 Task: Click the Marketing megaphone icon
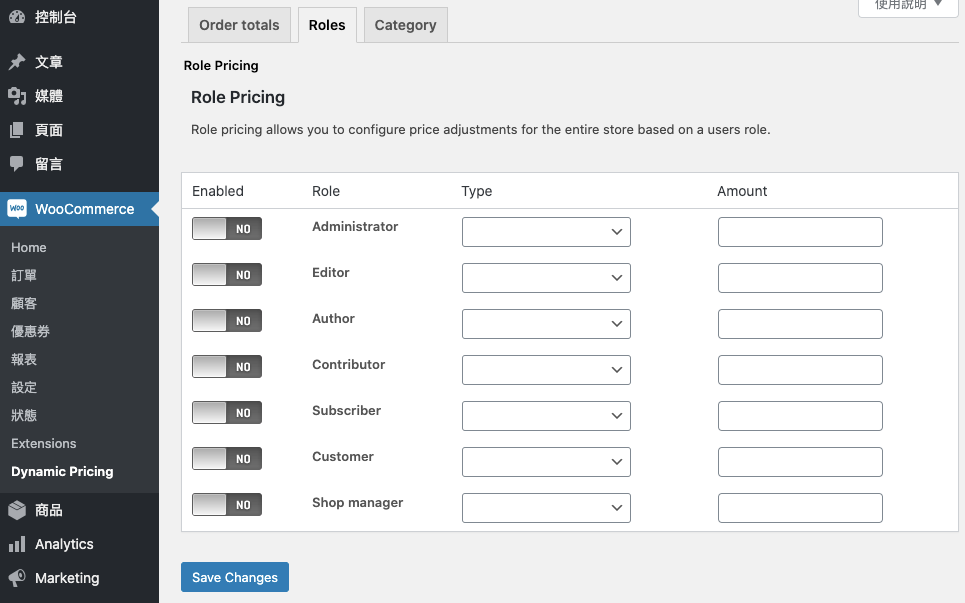click(17, 578)
